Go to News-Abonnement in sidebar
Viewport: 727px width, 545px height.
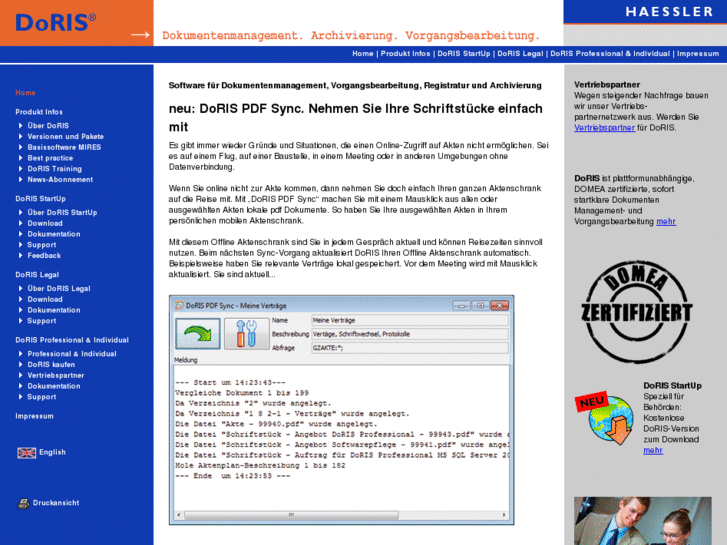pos(60,180)
